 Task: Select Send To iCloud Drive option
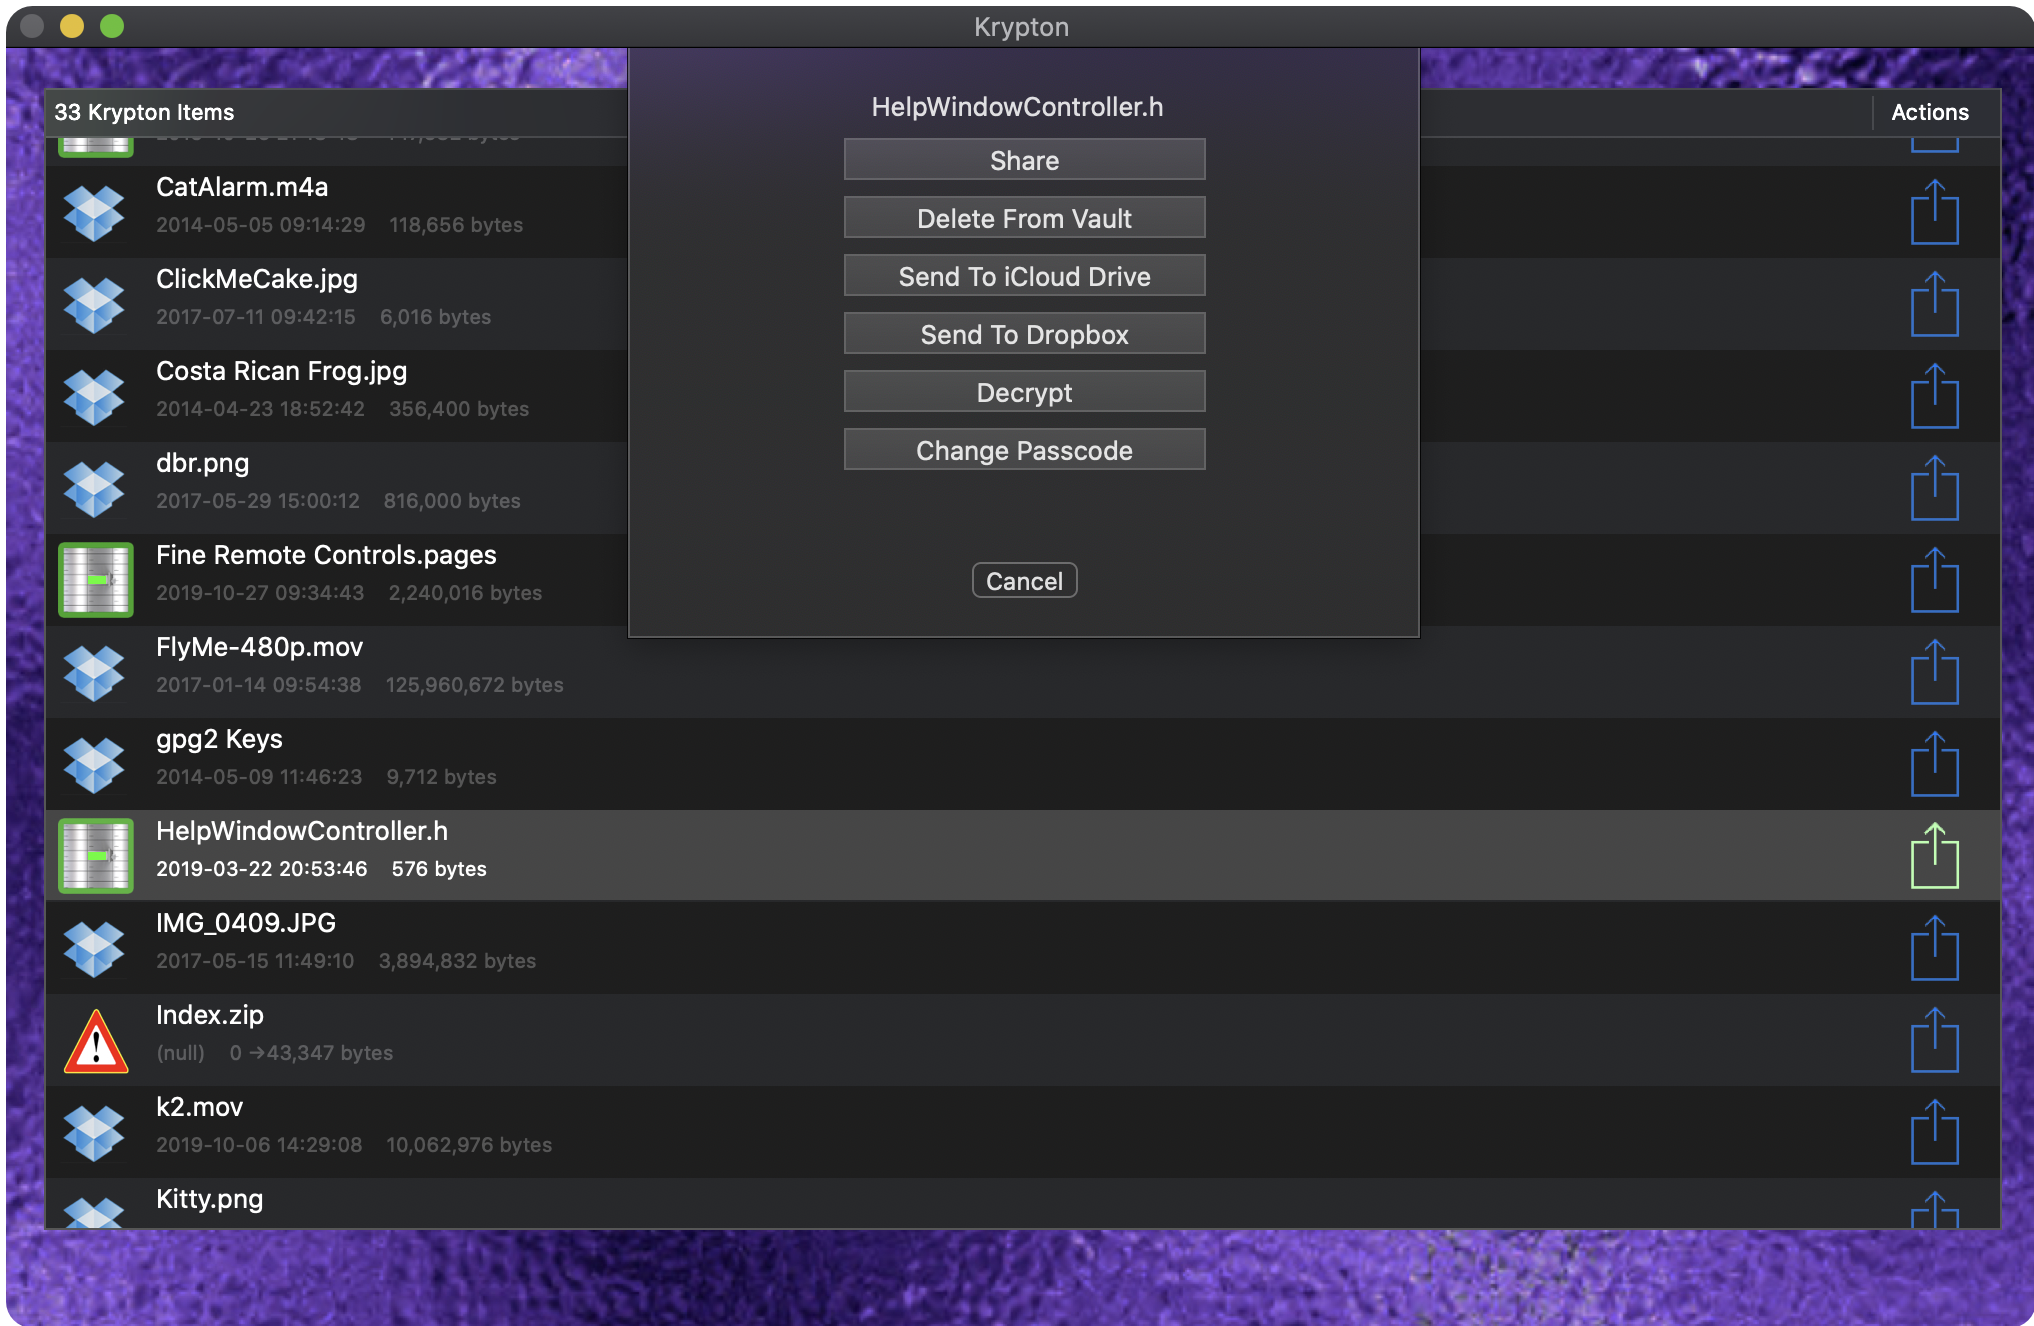1024,276
